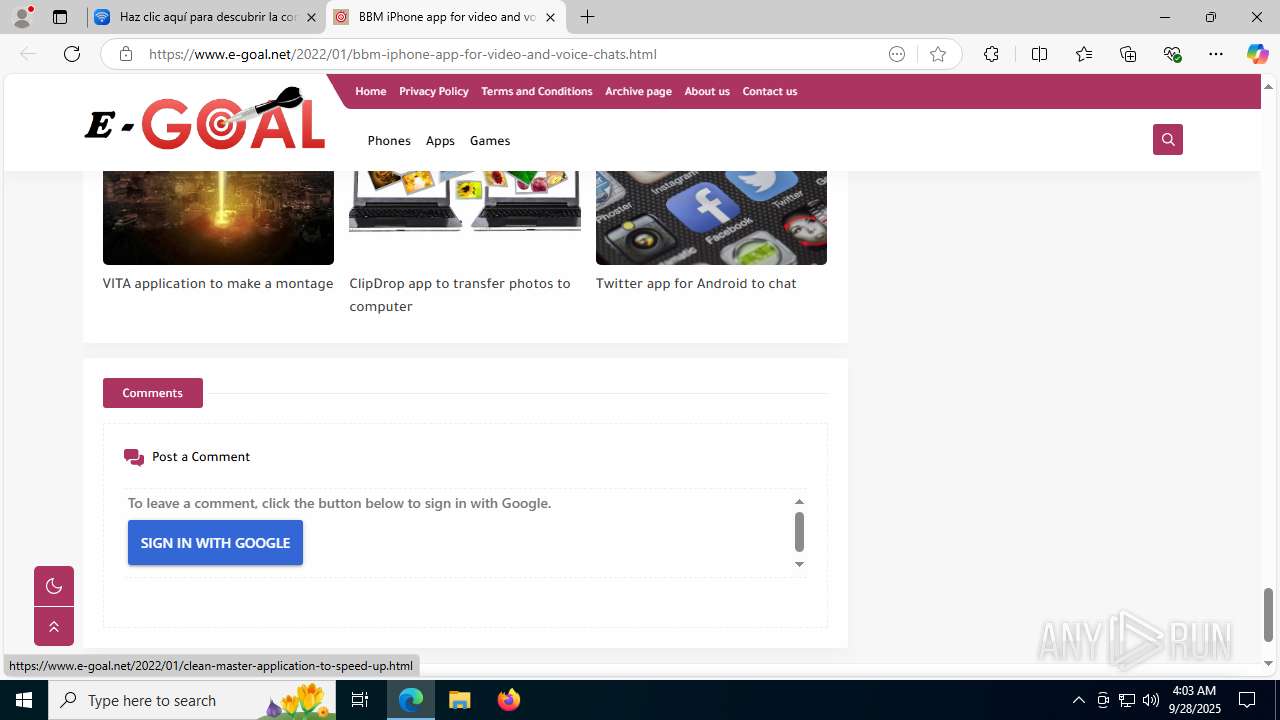Click the page scrollbar up arrow
Image resolution: width=1280 pixels, height=720 pixels.
(x=1268, y=86)
